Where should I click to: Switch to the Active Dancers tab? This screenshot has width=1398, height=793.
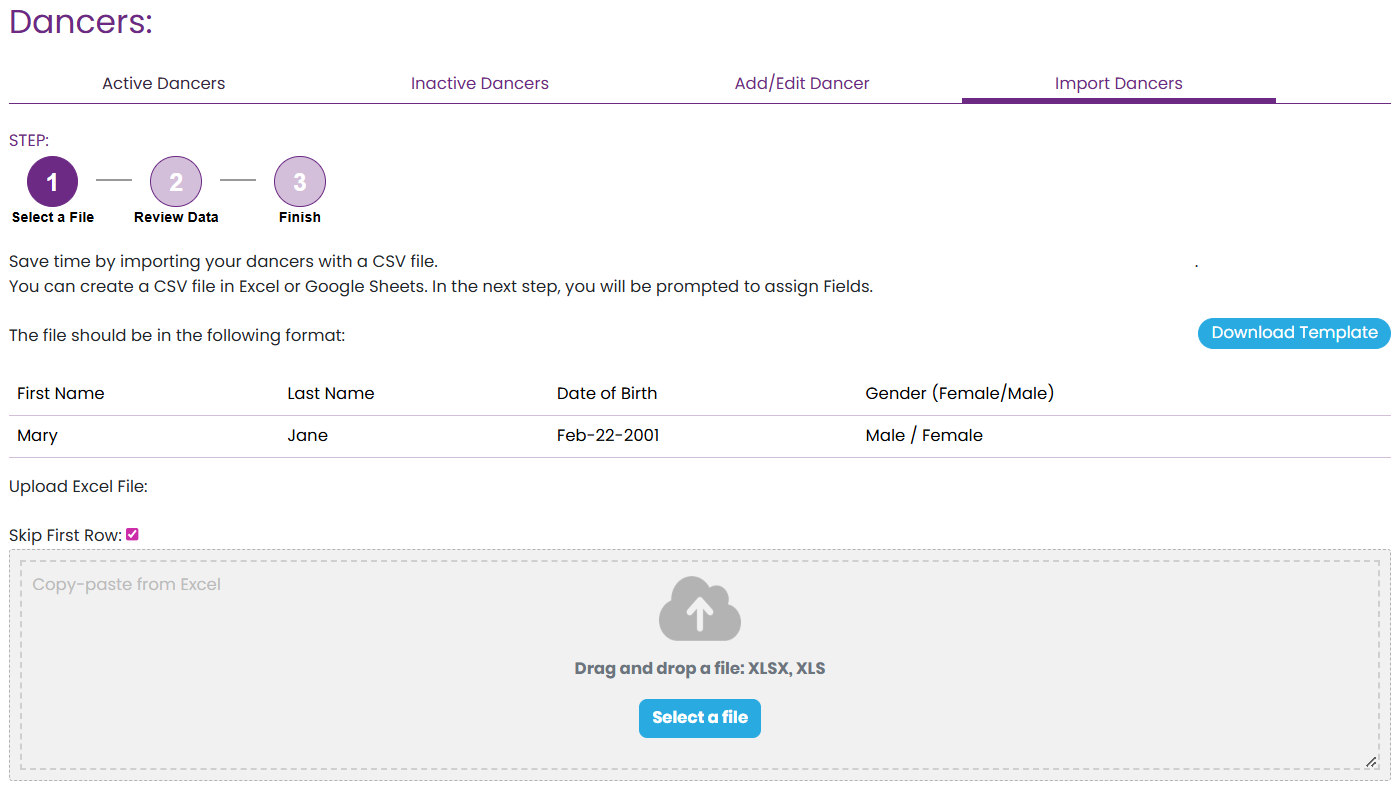(164, 84)
